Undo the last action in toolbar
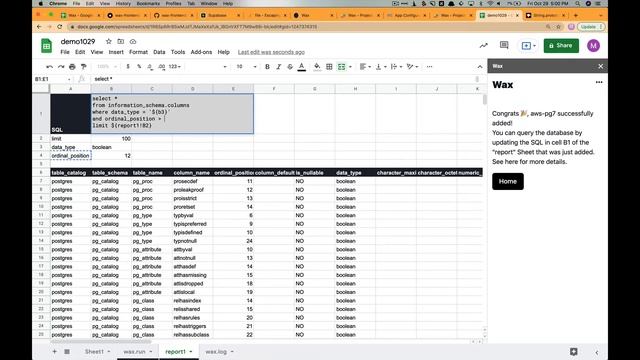The width and height of the screenshot is (640, 360). coord(49,67)
